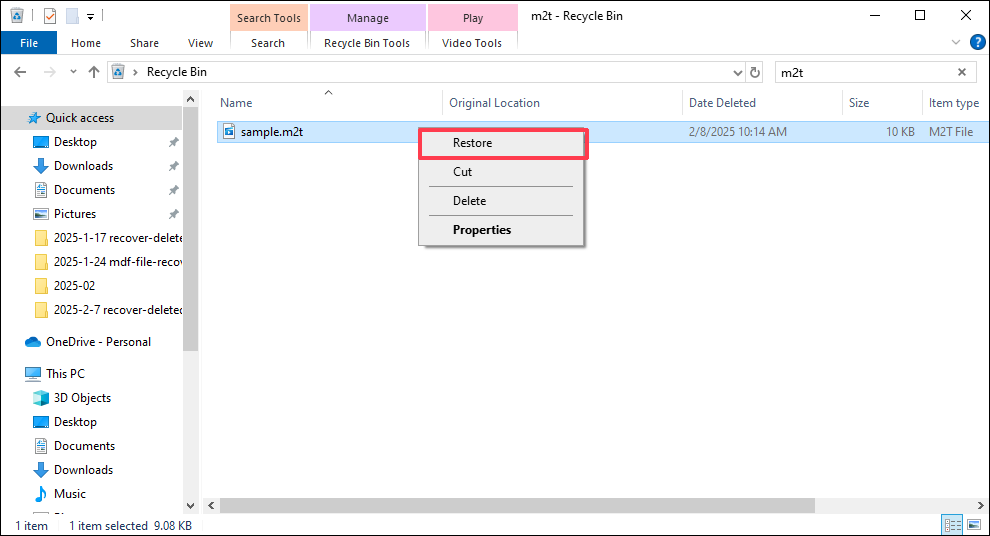Click the Manage contextual header

click(367, 18)
